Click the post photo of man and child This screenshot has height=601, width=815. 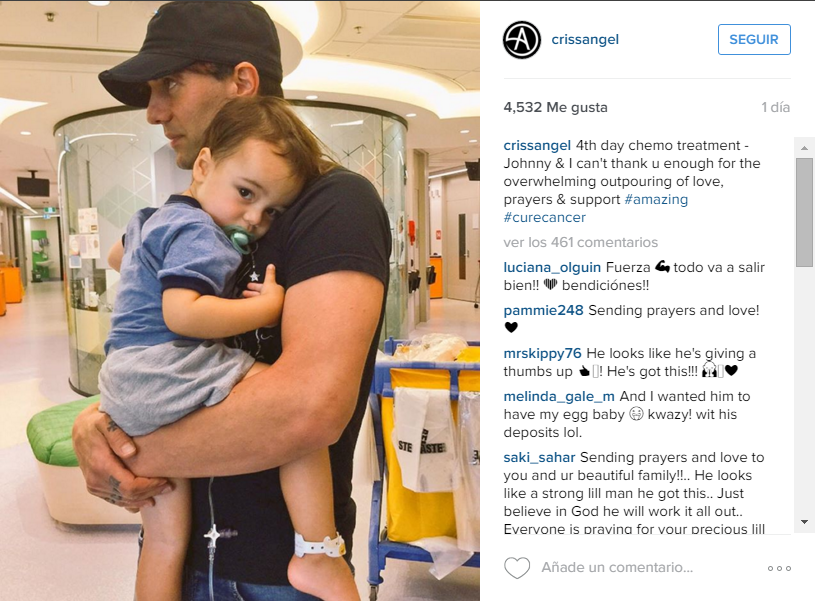tap(240, 300)
